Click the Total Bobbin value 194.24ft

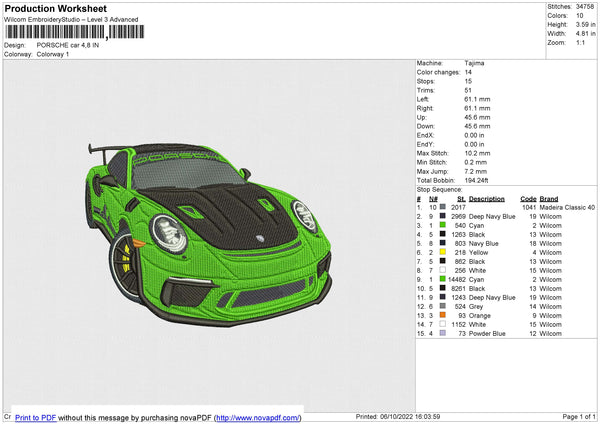476,180
